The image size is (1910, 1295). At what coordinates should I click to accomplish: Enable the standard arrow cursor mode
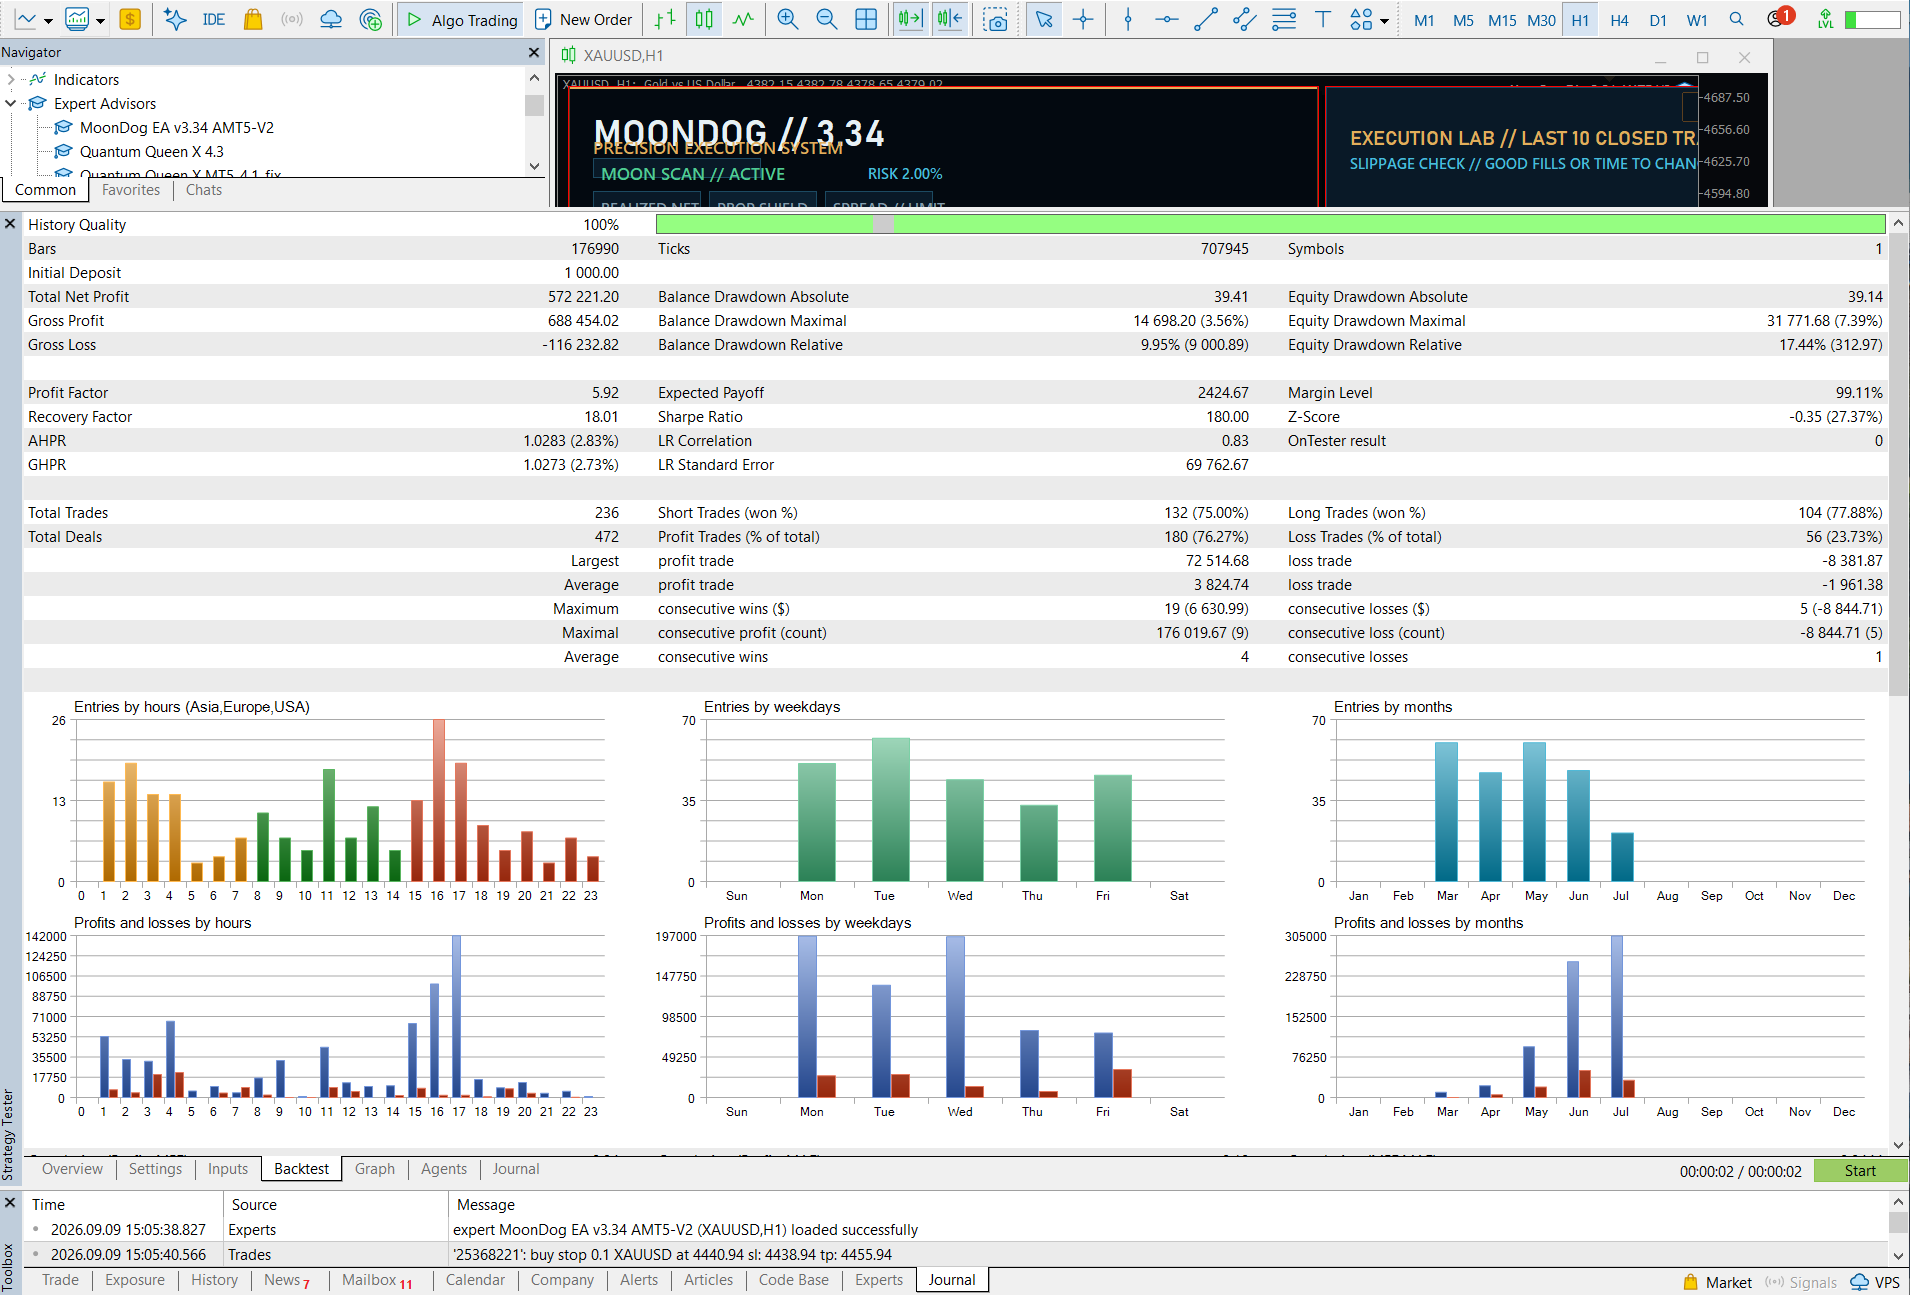[x=1044, y=19]
